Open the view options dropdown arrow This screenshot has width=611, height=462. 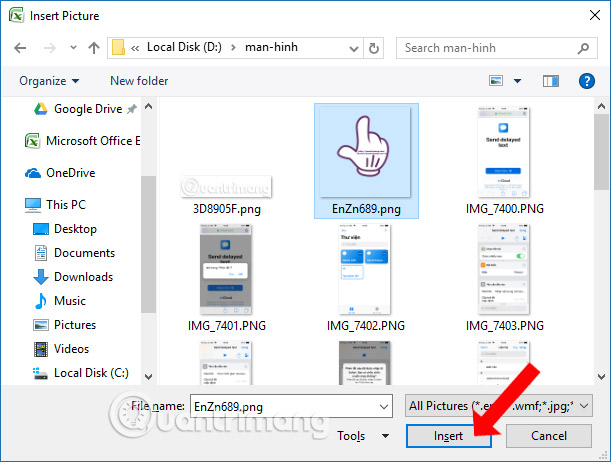click(x=517, y=81)
